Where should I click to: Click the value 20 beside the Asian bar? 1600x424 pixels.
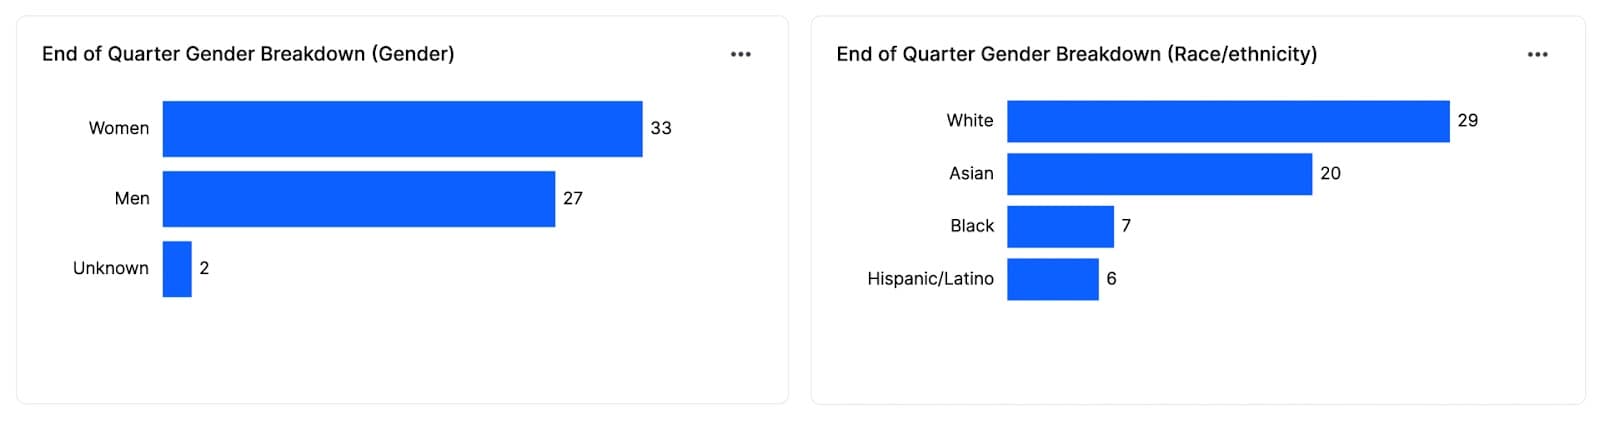point(1330,173)
